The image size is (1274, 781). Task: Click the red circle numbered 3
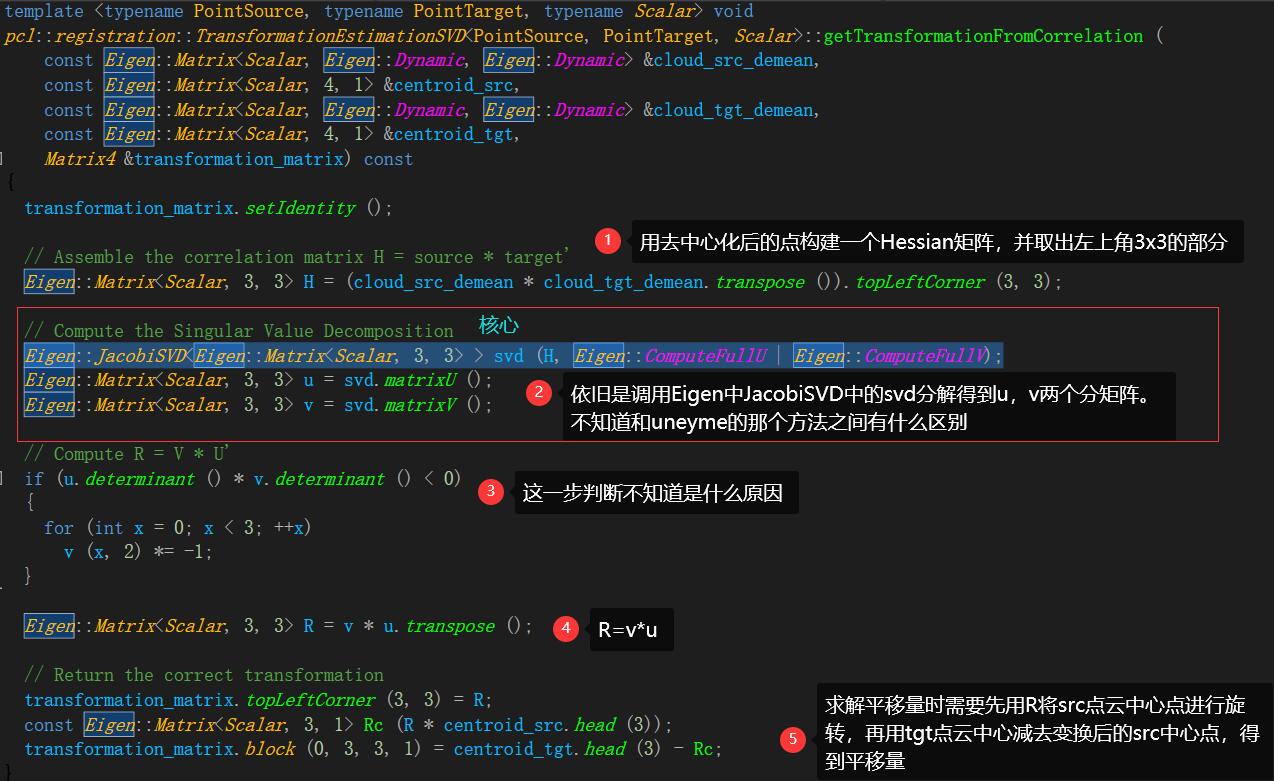(490, 491)
